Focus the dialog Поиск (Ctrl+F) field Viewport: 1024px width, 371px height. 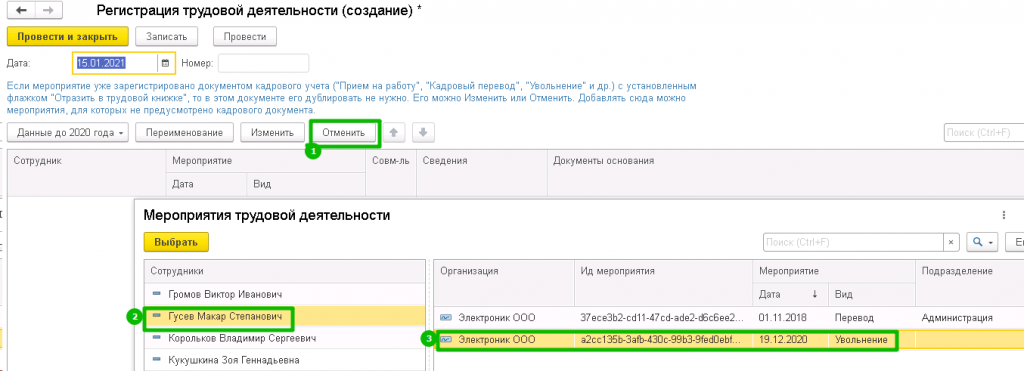click(x=854, y=242)
